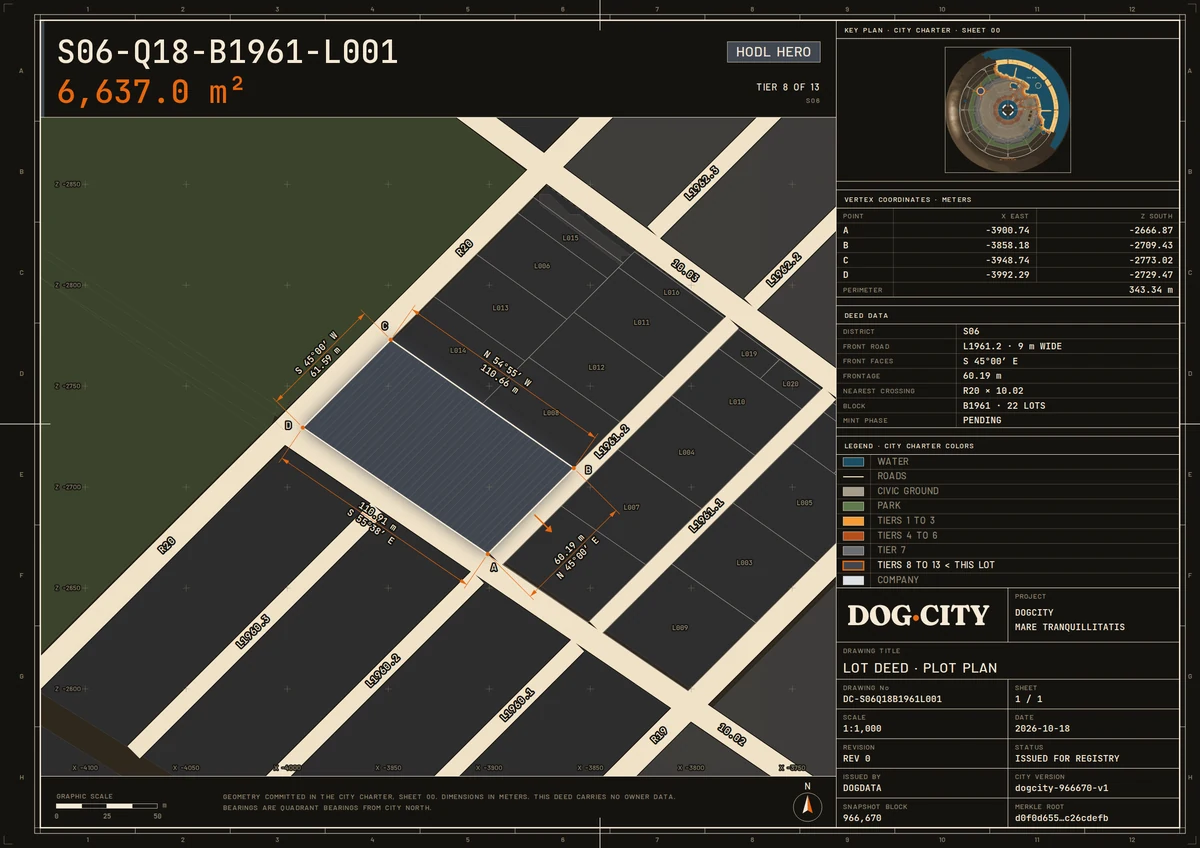Image resolution: width=1200 pixels, height=848 pixels.
Task: Click status value ISSUED FOR REGISTRY
Action: pyautogui.click(x=1067, y=758)
